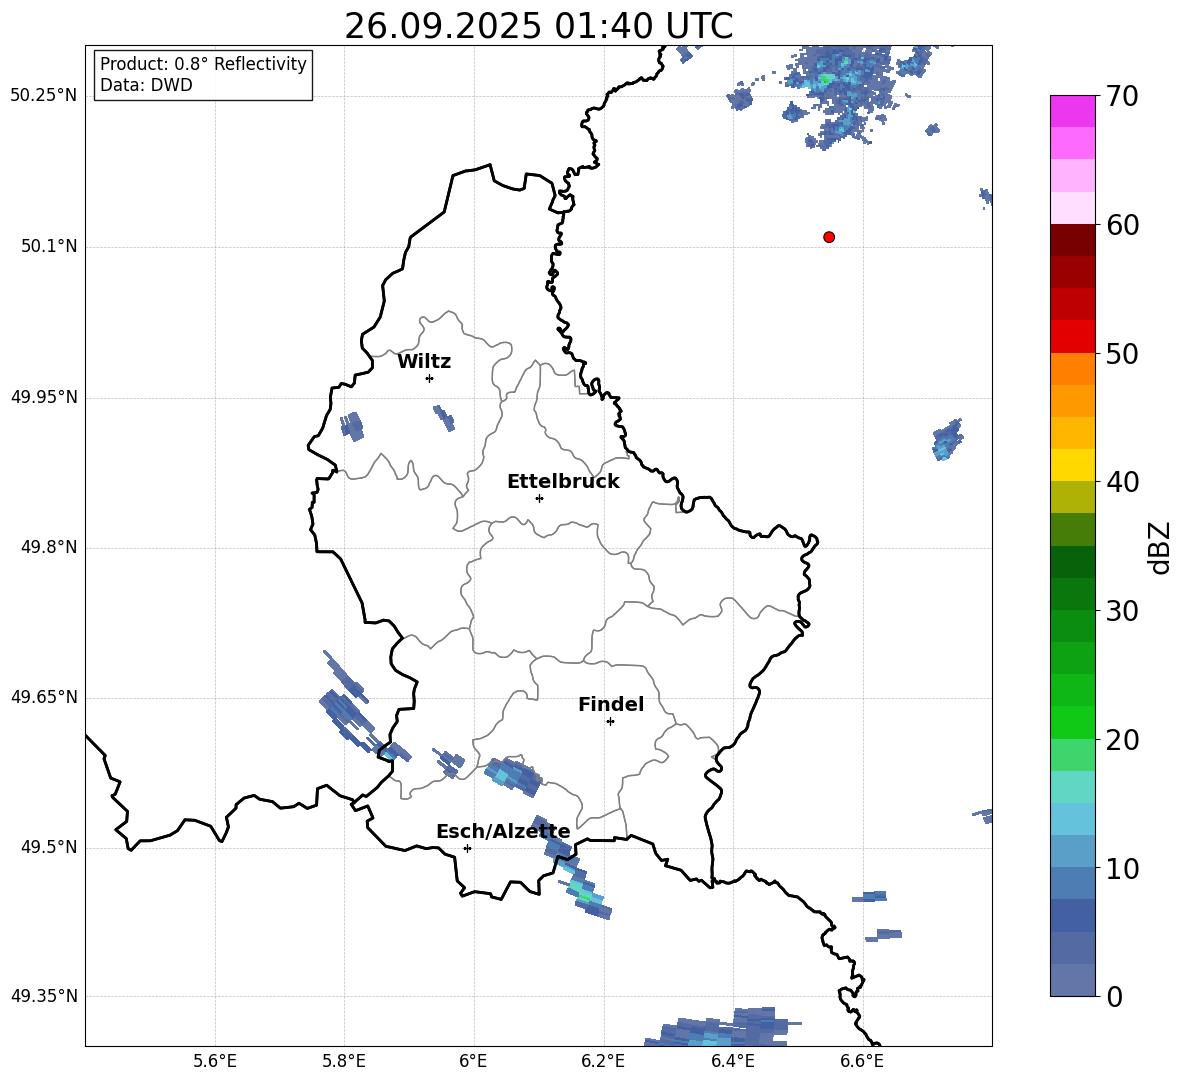The image size is (1184, 1081).
Task: Click the 6.2°E longitude label
Action: 603,1061
